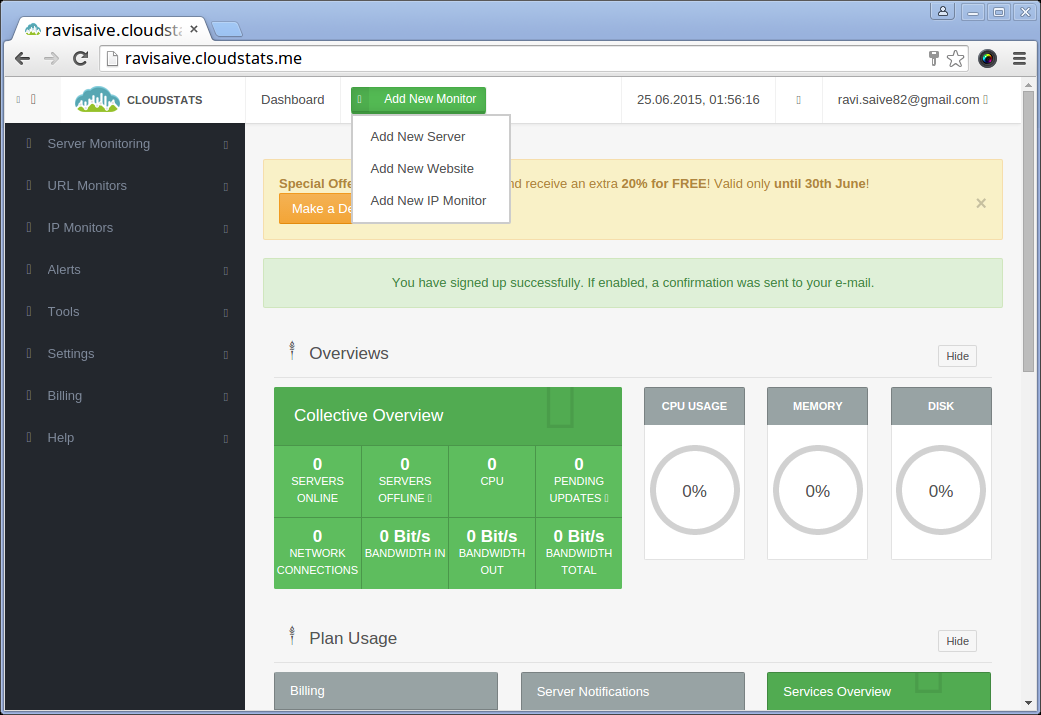The width and height of the screenshot is (1041, 715).
Task: Click the colorful circle extension icon
Action: click(987, 58)
